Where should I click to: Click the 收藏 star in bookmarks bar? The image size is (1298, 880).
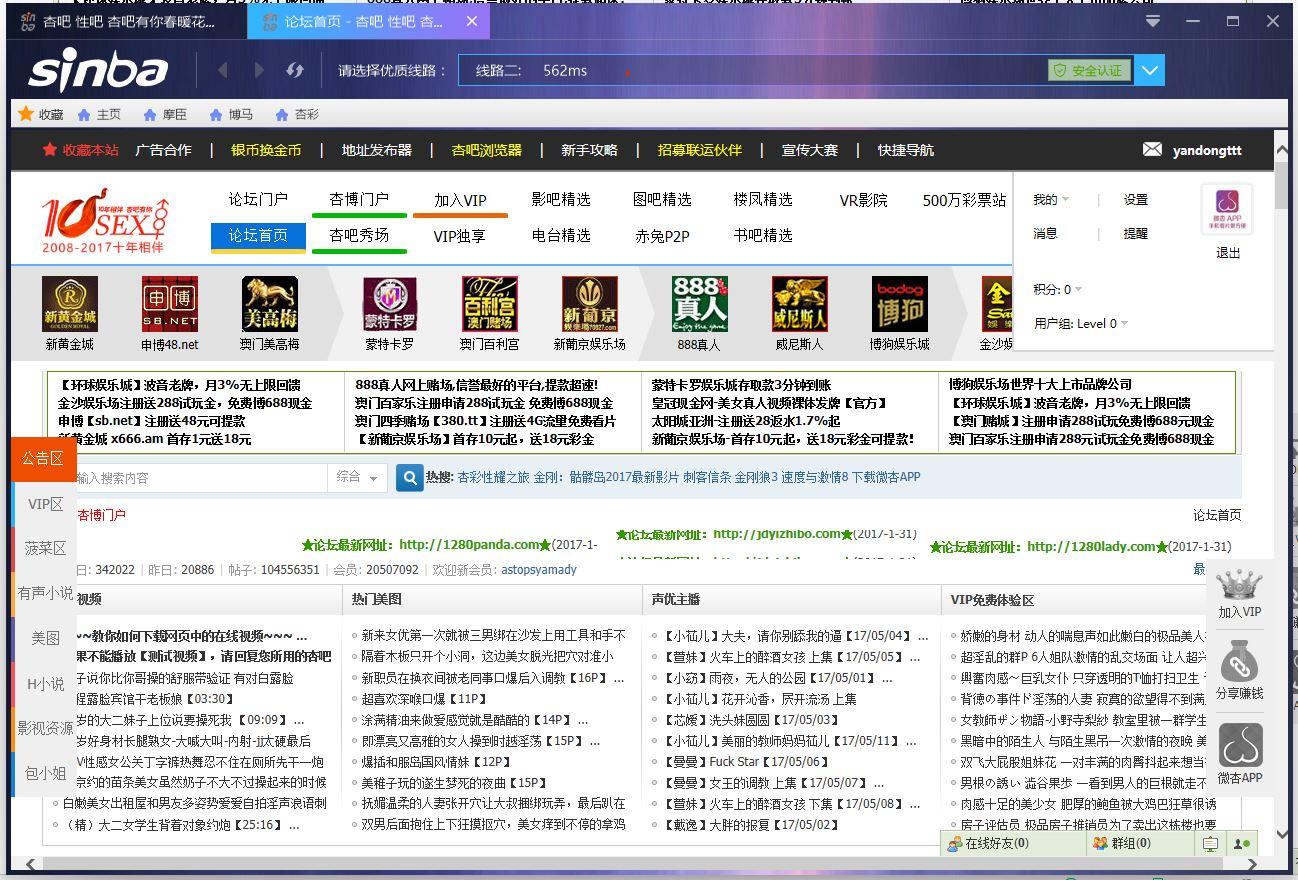click(x=26, y=114)
